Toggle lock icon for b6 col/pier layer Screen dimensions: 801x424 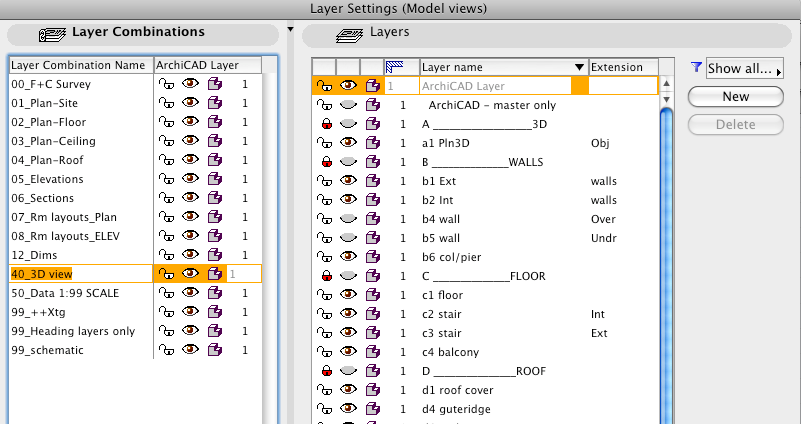tap(324, 257)
